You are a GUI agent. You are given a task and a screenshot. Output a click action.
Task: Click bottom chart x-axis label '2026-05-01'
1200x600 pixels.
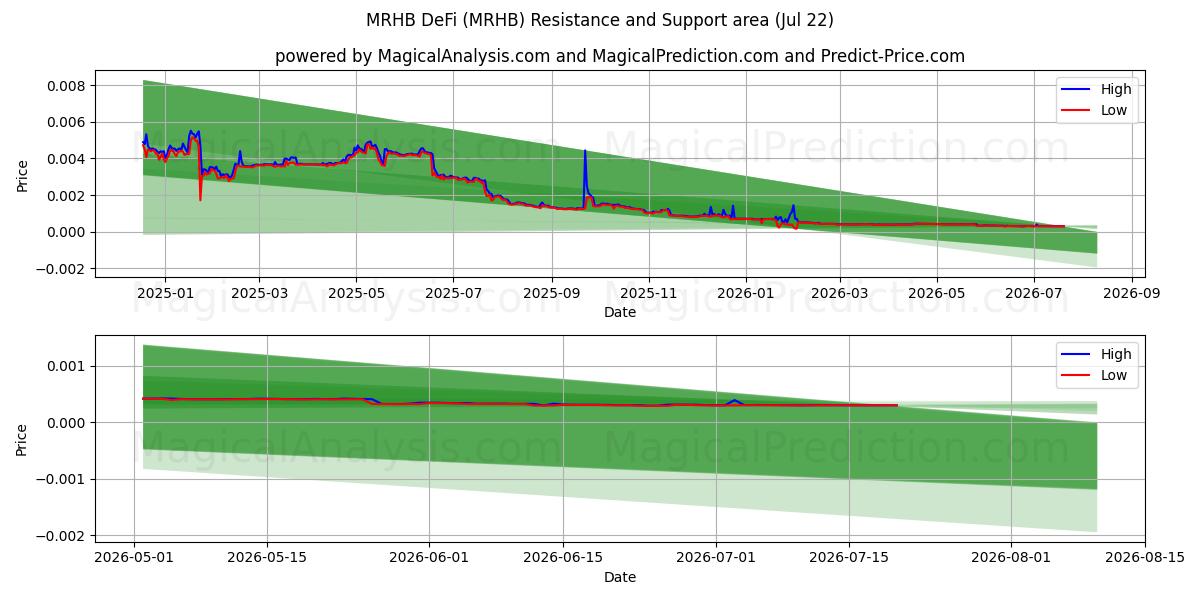click(x=135, y=559)
